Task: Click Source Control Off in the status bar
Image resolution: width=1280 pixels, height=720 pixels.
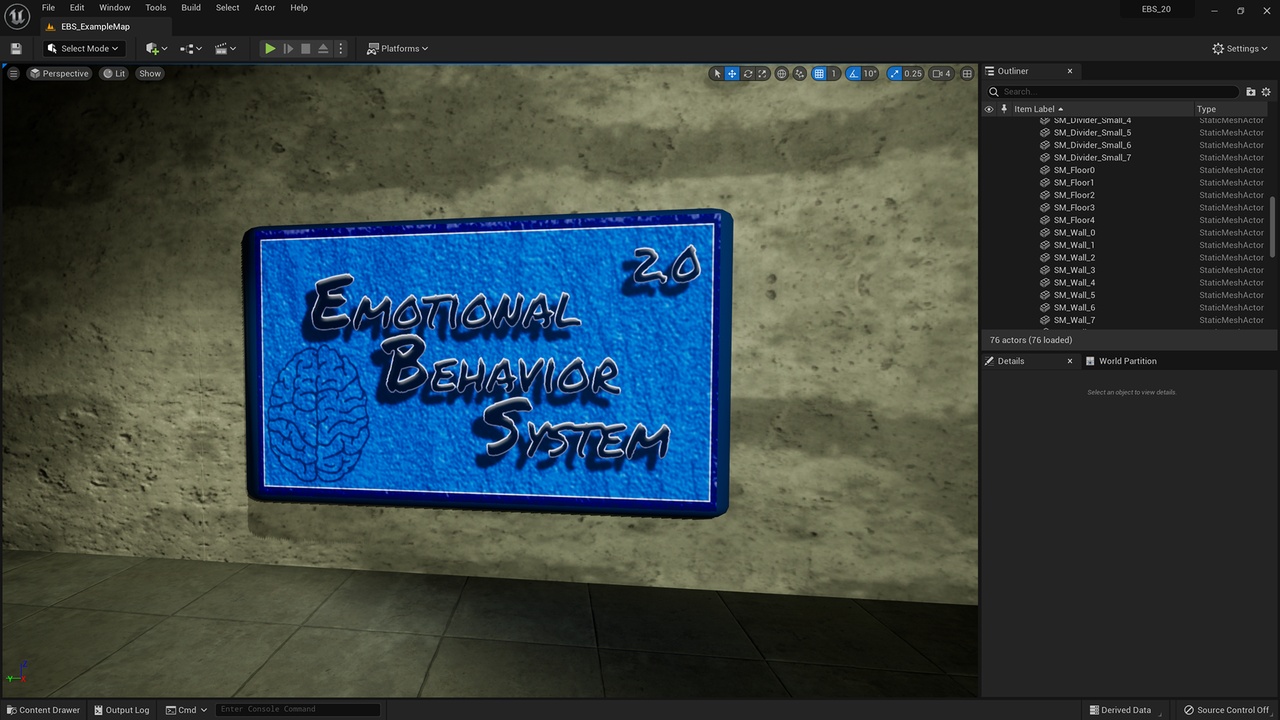Action: [1226, 710]
